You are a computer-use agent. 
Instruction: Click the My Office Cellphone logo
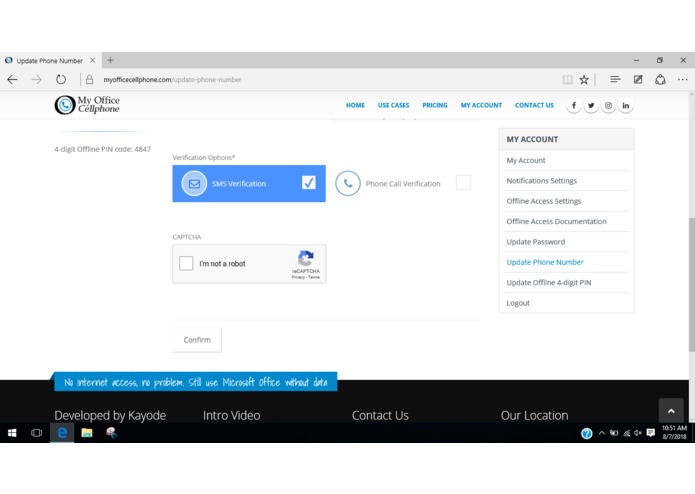(x=87, y=105)
